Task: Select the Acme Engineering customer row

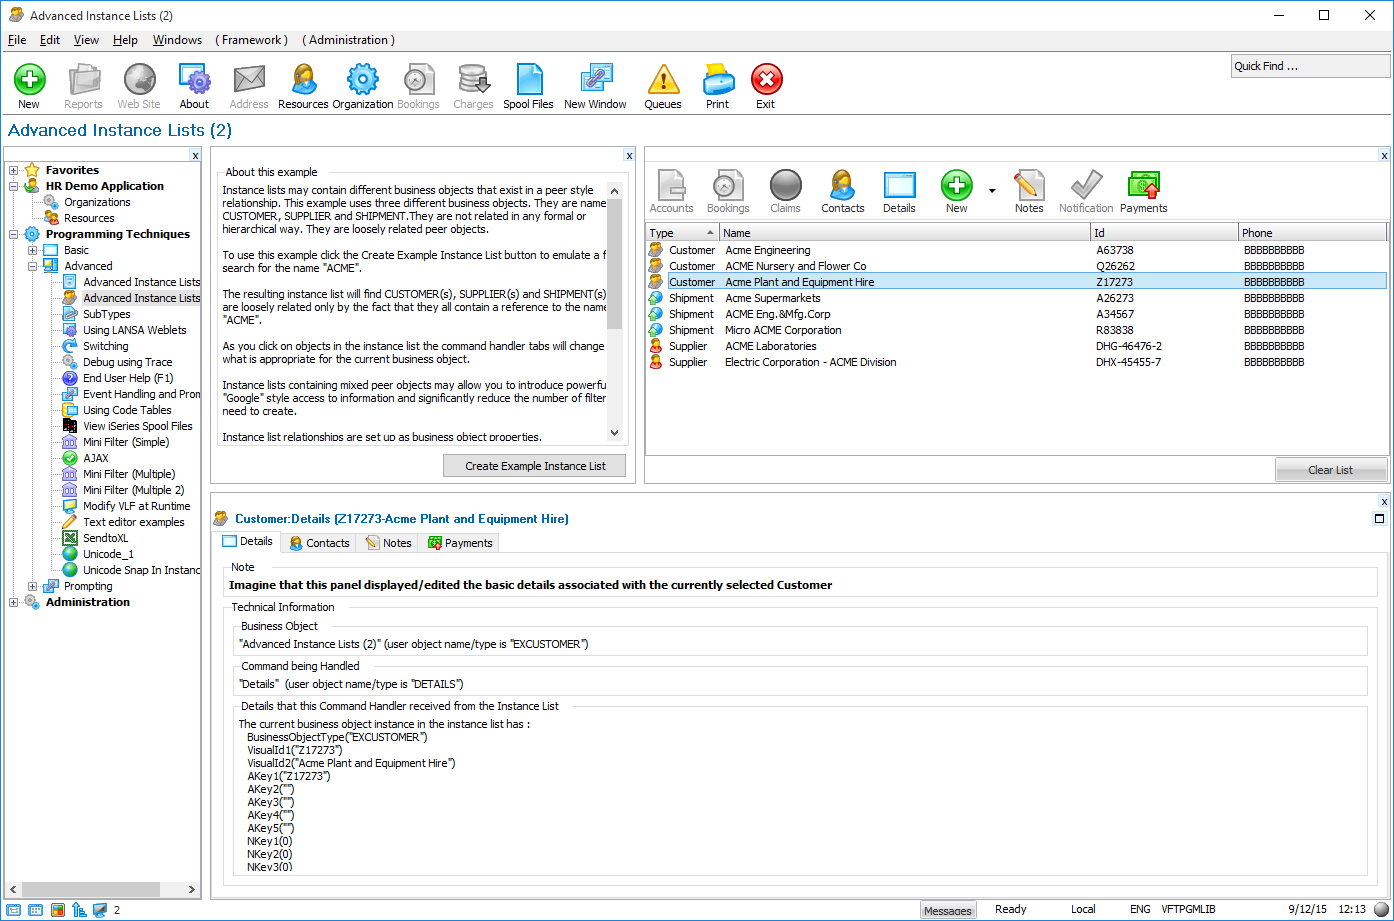Action: pyautogui.click(x=1016, y=250)
